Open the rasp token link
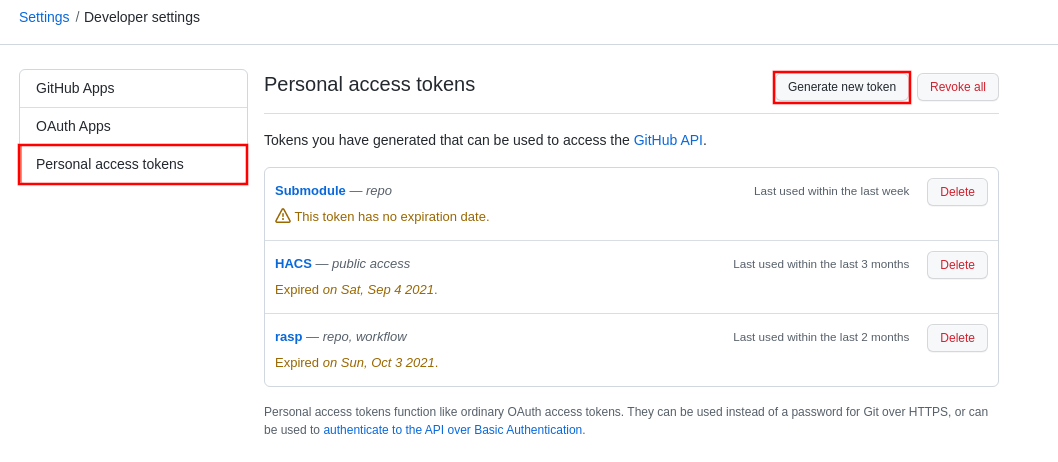This screenshot has height=462, width=1058. pos(288,336)
